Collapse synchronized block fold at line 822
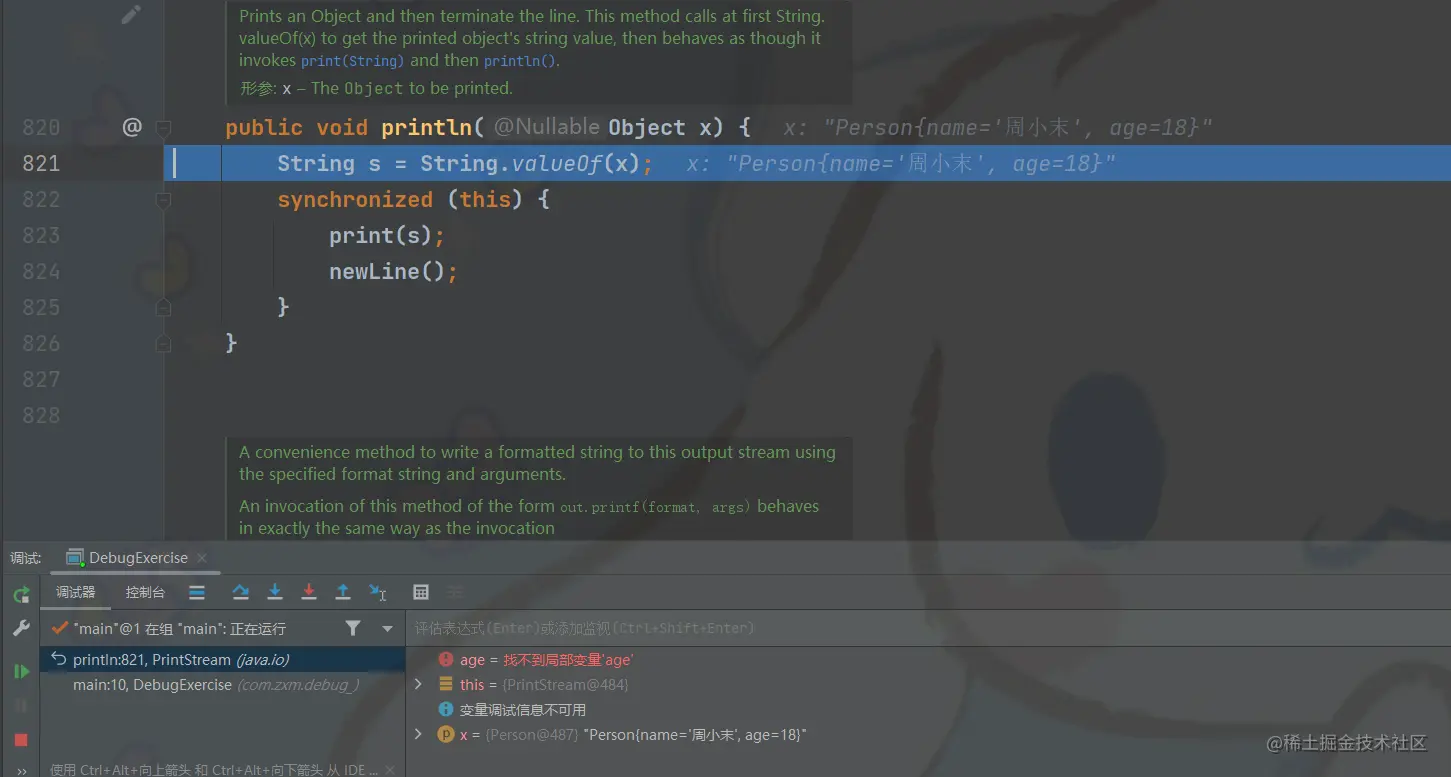The height and width of the screenshot is (777, 1451). pos(163,199)
